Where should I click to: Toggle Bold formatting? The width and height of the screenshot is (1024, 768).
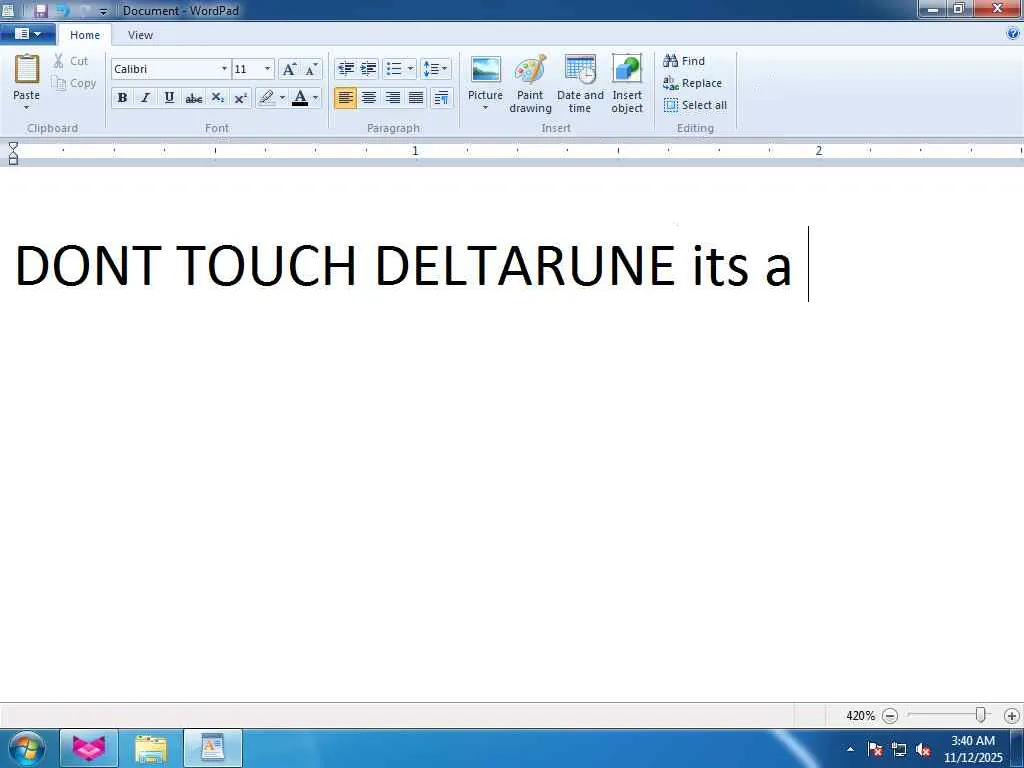coord(122,98)
